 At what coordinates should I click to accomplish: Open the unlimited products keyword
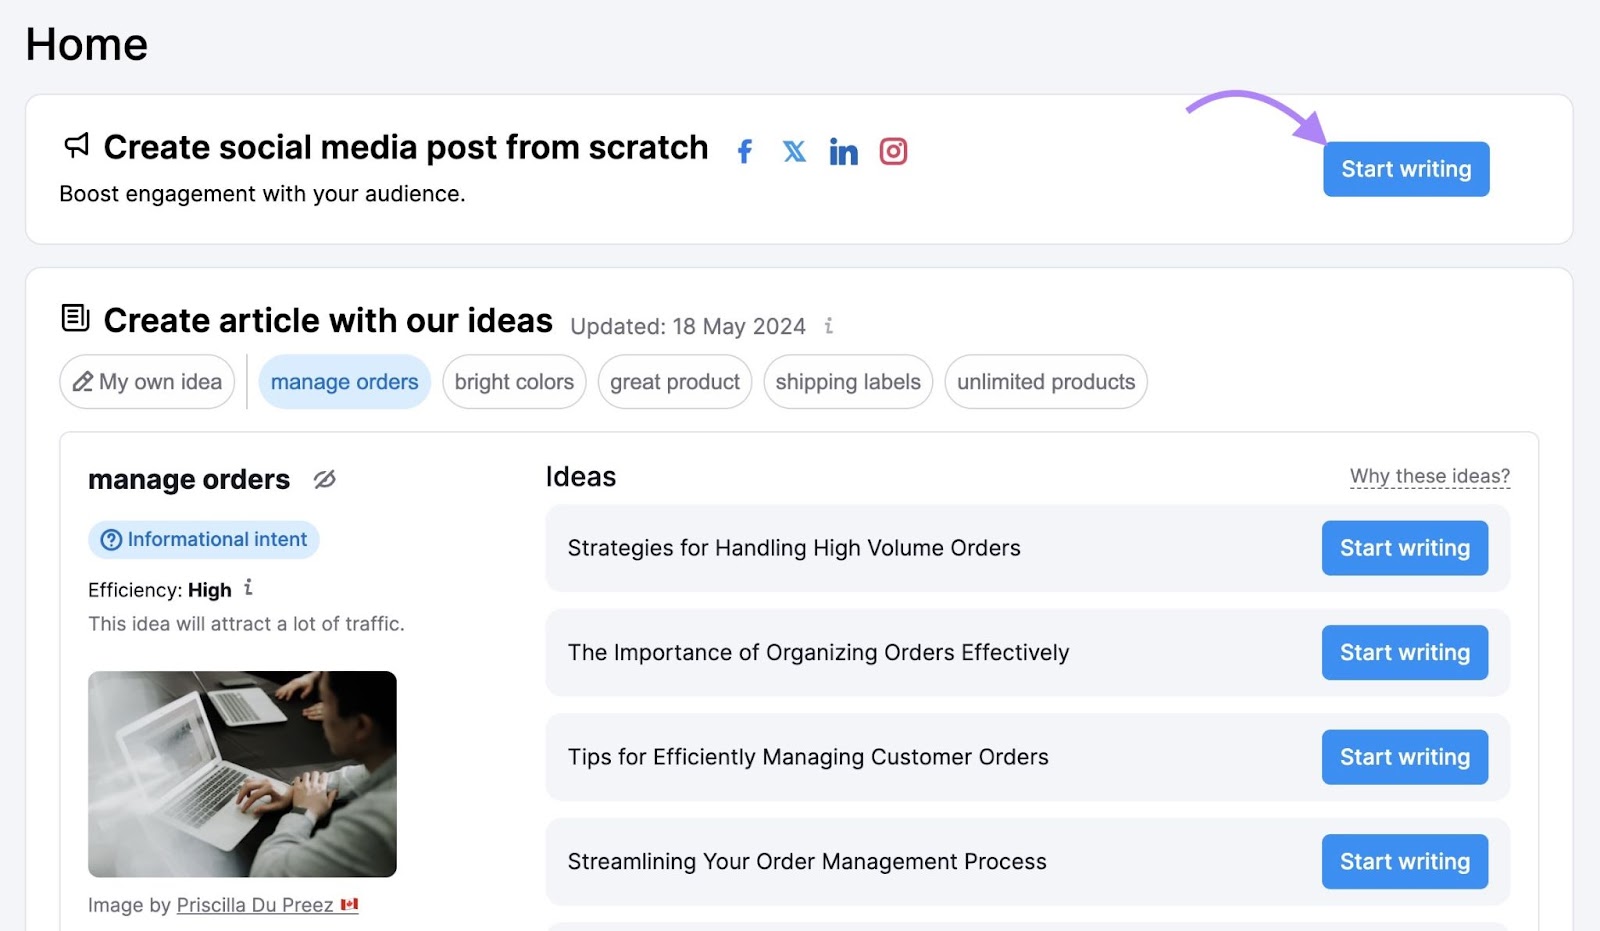pos(1045,381)
